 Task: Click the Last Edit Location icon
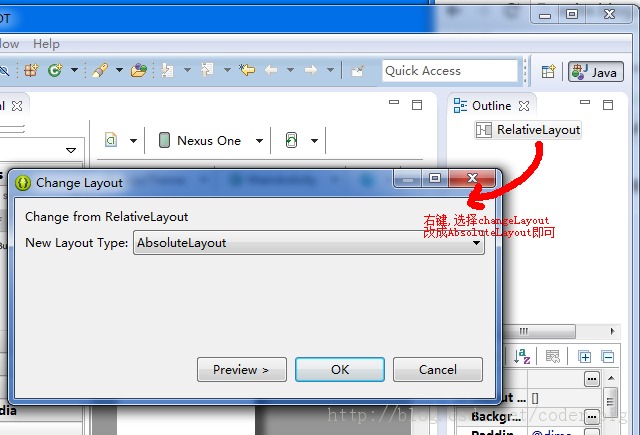[247, 70]
